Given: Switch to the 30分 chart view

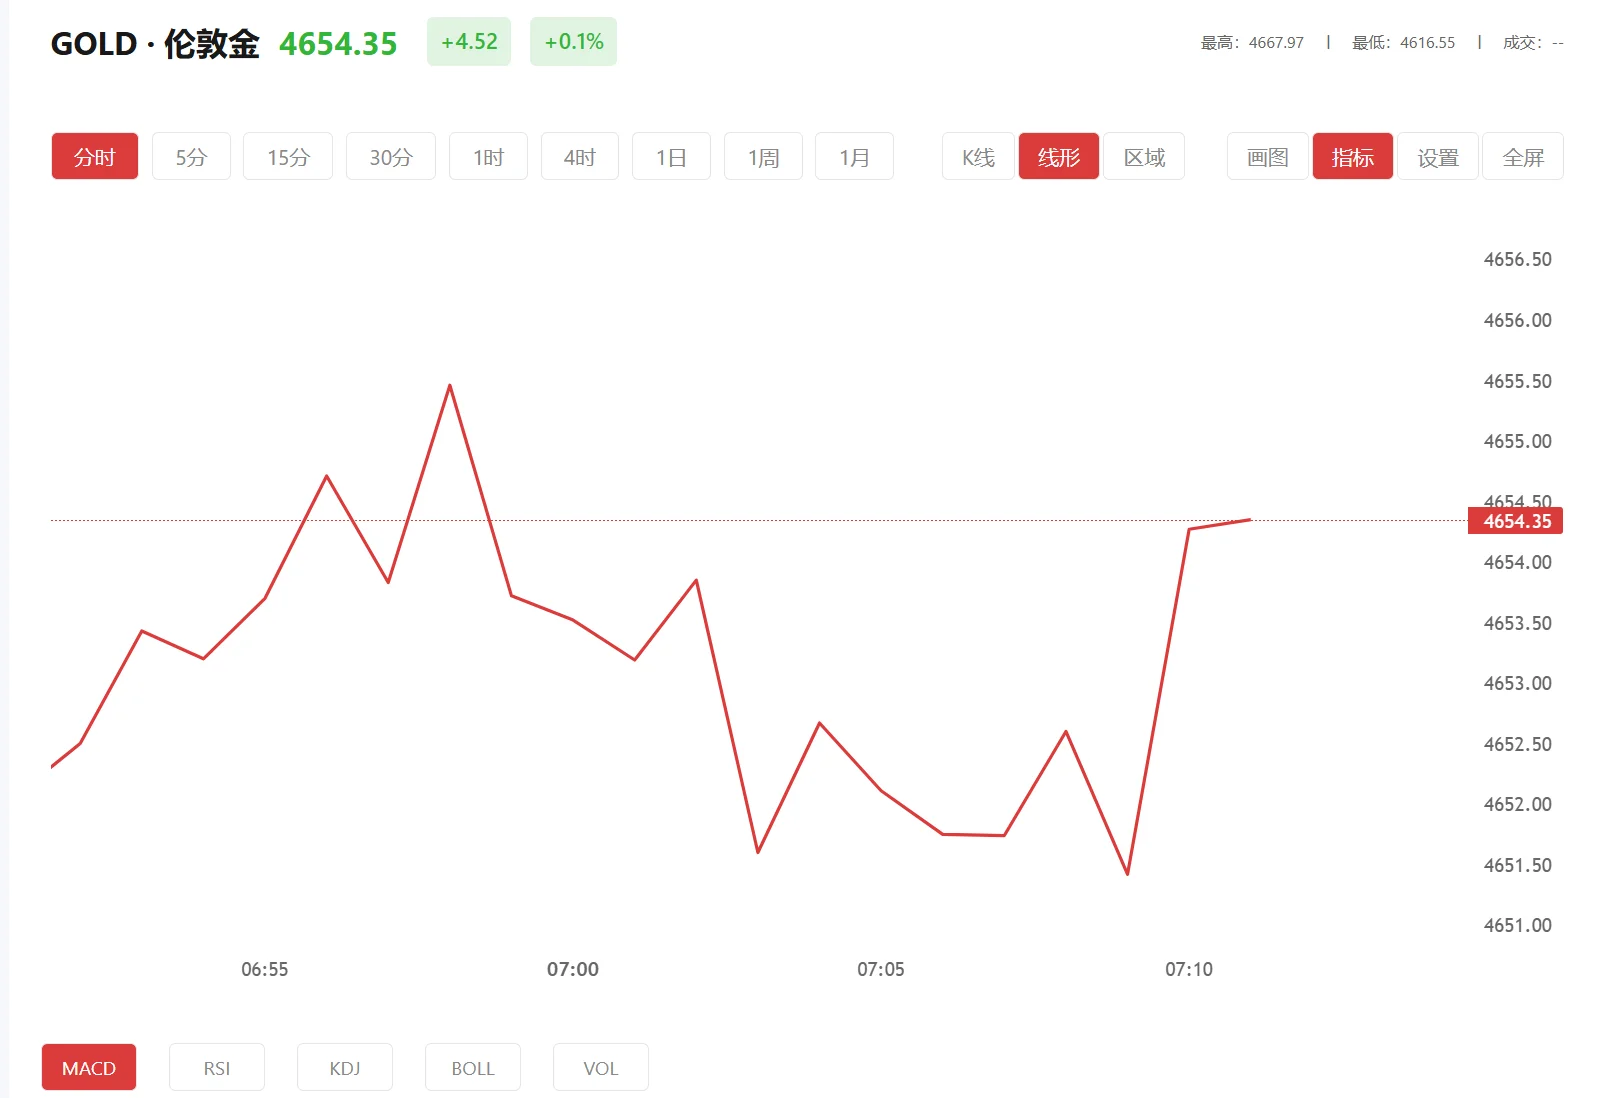Looking at the screenshot, I should tap(390, 156).
